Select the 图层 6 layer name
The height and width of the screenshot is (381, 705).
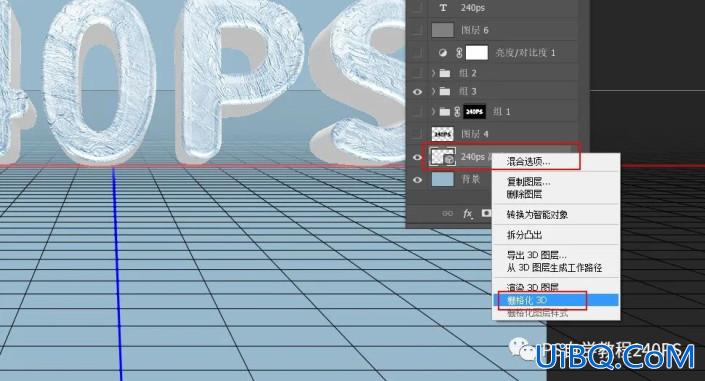click(x=474, y=31)
